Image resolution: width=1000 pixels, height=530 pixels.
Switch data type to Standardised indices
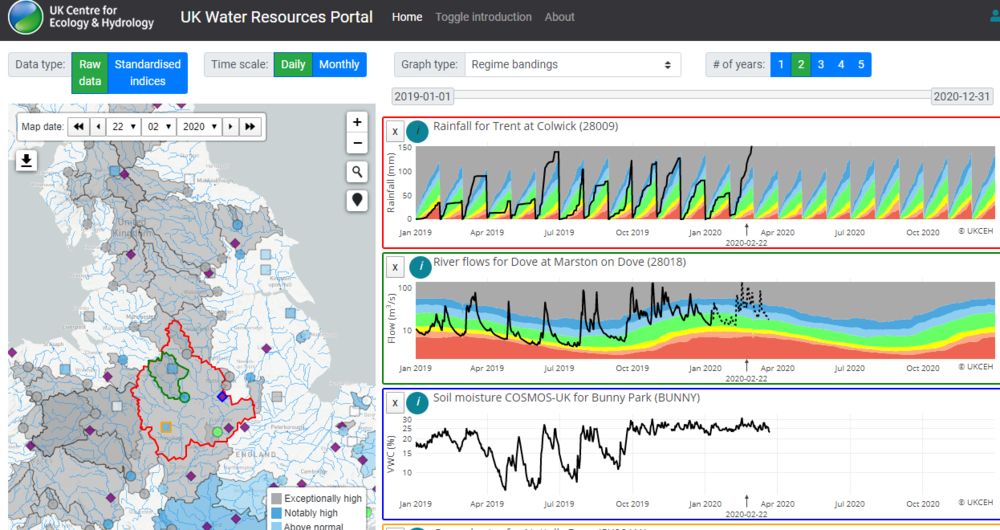pyautogui.click(x=147, y=73)
